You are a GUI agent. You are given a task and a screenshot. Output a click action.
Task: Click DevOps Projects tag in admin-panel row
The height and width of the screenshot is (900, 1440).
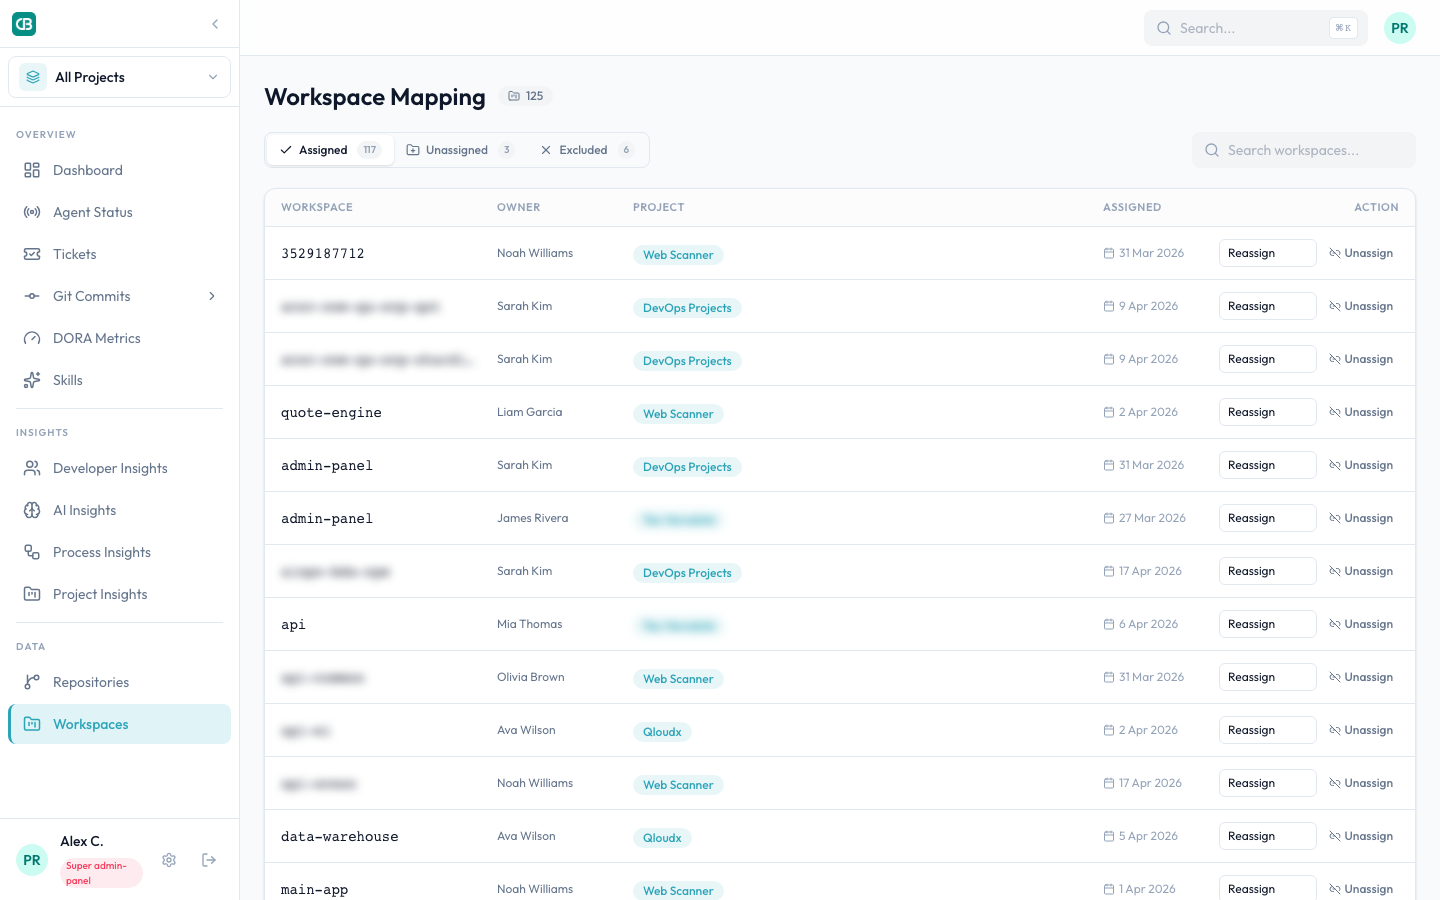(x=687, y=467)
